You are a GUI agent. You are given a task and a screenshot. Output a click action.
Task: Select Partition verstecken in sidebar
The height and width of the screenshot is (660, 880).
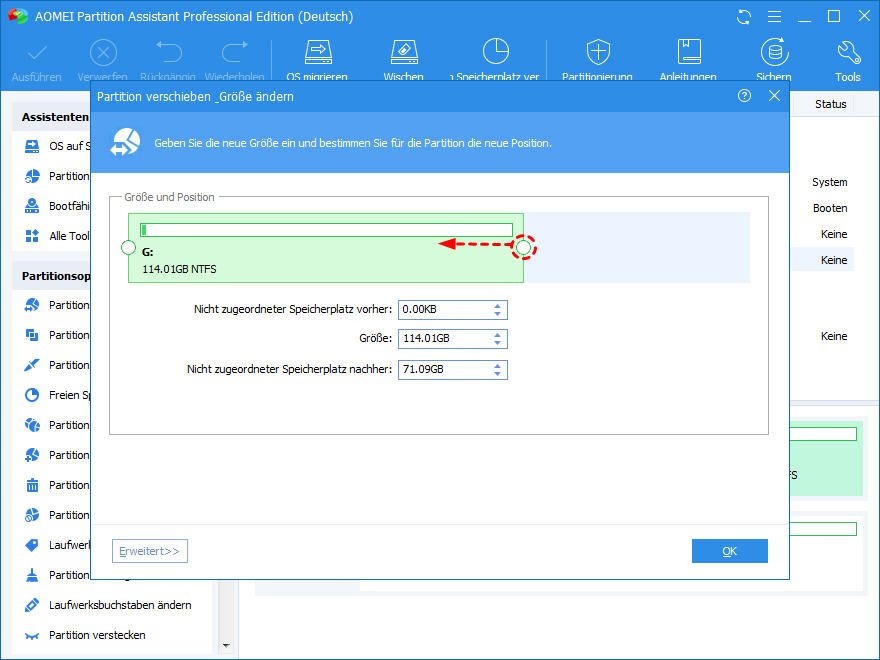click(97, 635)
